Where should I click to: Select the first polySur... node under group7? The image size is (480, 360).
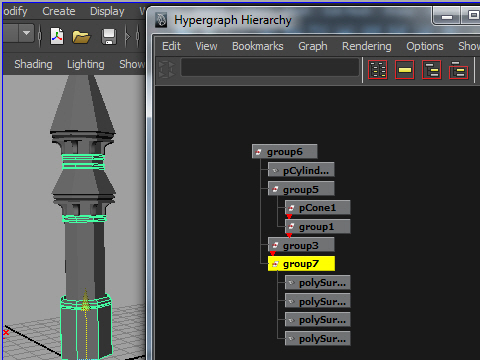click(317, 283)
